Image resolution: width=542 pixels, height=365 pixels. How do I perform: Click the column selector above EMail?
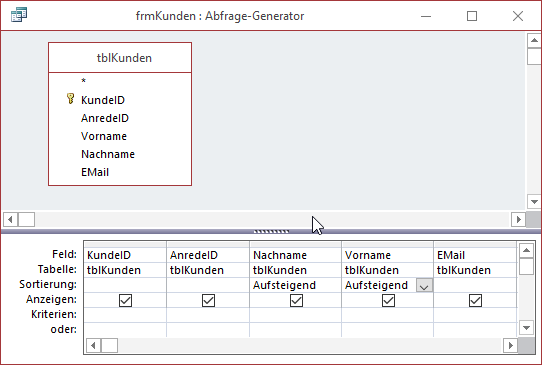475,245
